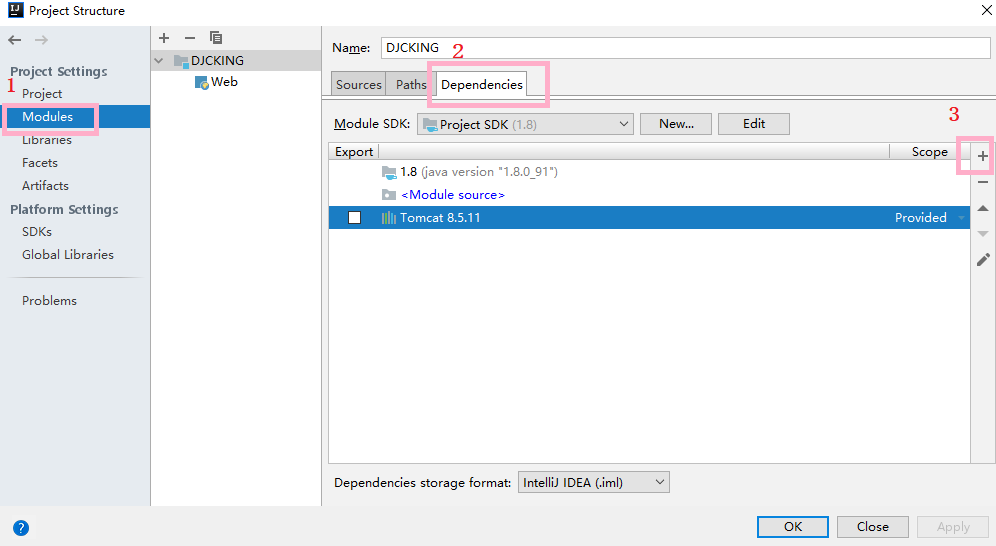Screen dimensions: 996x546
Task: Open the Dependencies storage format dropdown
Action: click(593, 483)
